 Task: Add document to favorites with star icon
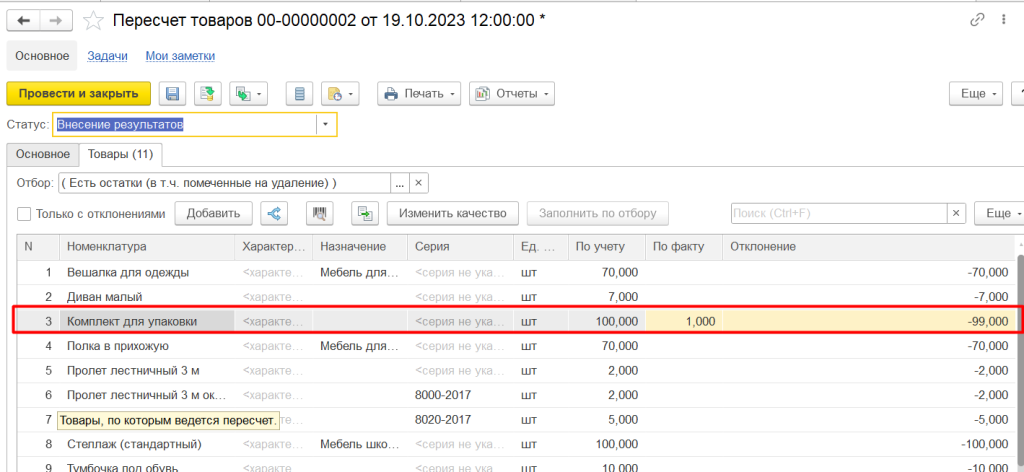tap(94, 21)
